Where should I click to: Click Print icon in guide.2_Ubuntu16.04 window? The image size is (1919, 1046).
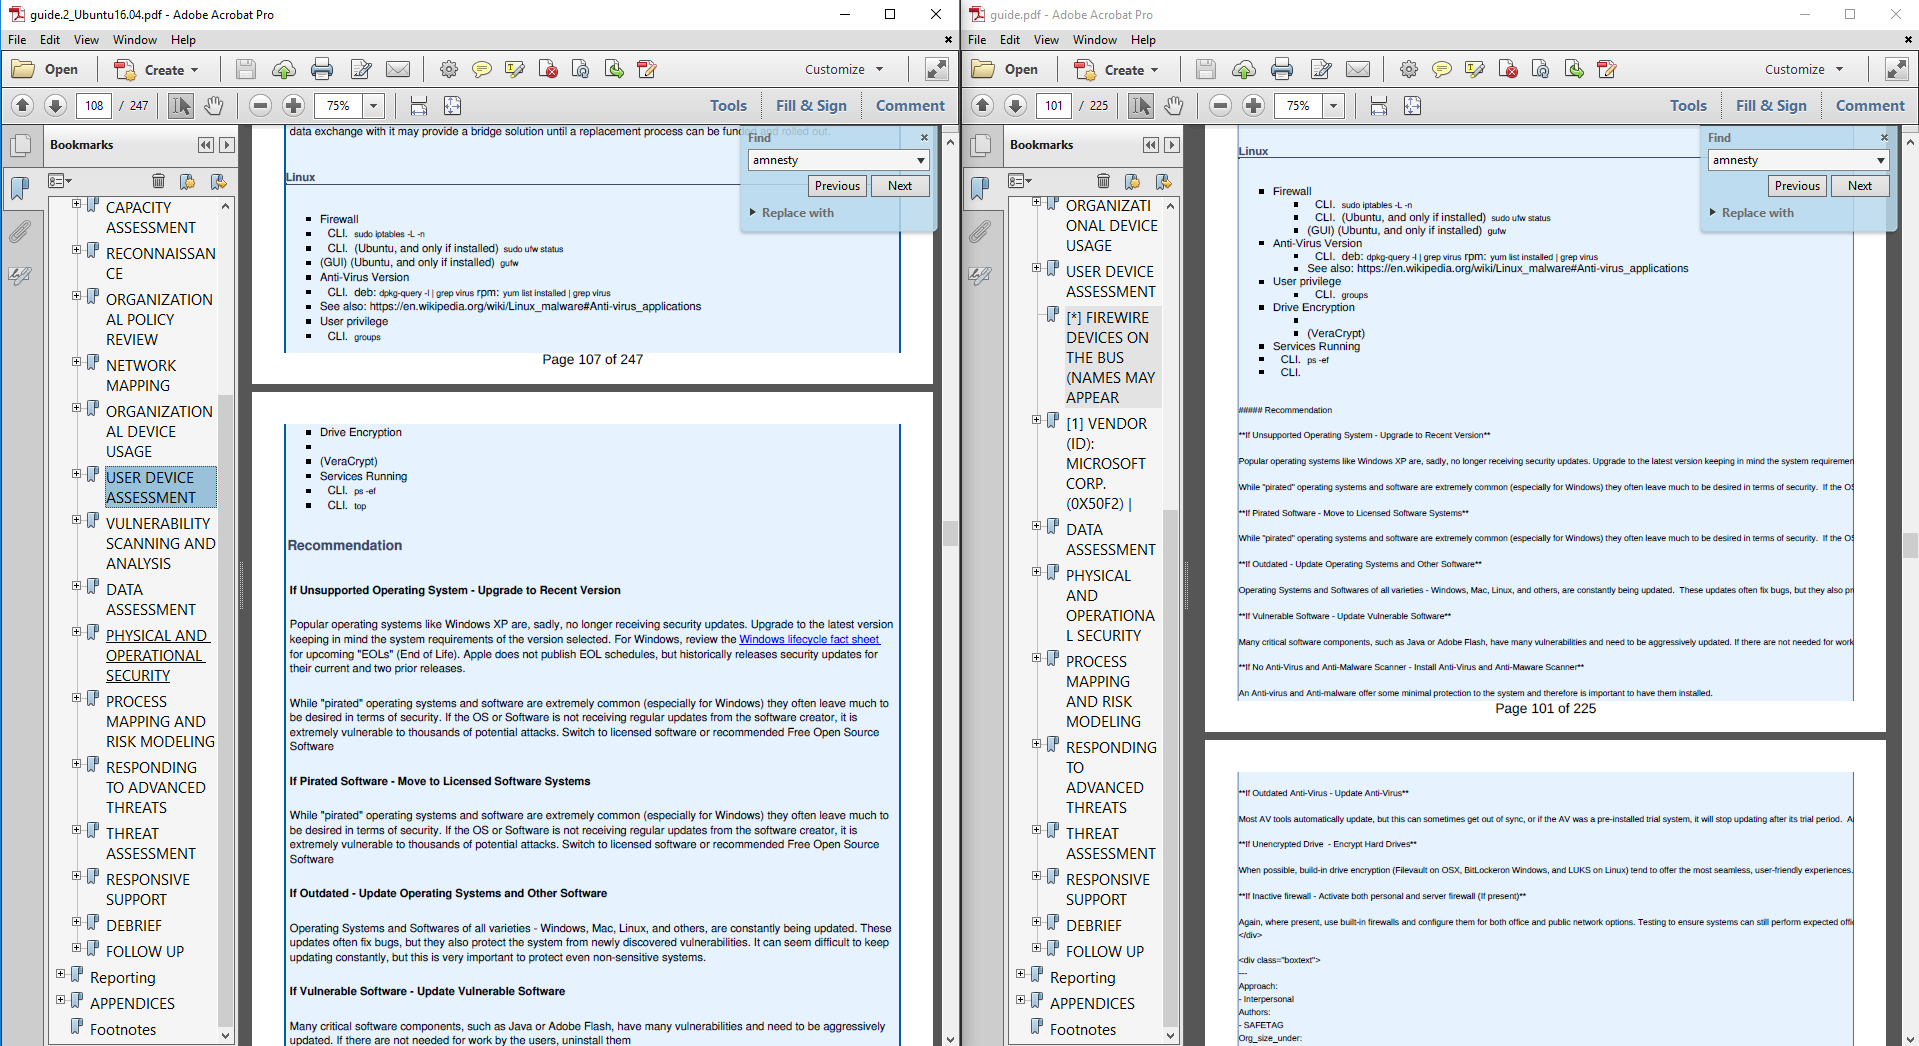(322, 69)
